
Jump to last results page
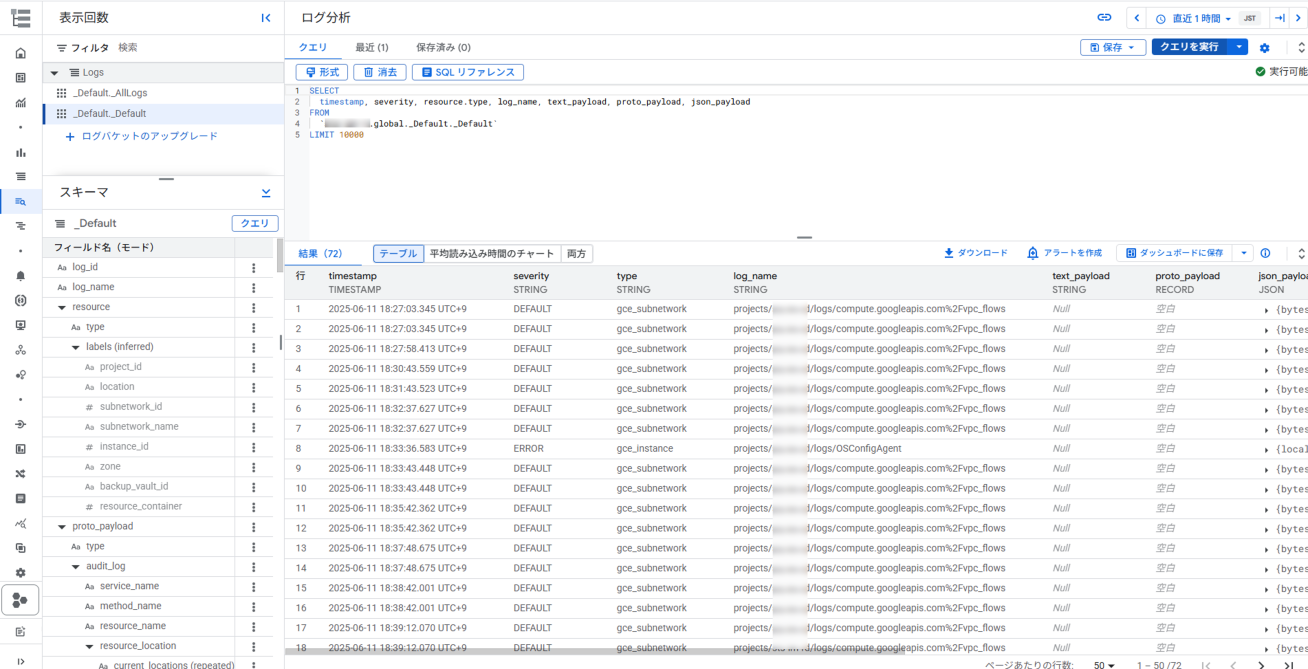pos(1289,665)
